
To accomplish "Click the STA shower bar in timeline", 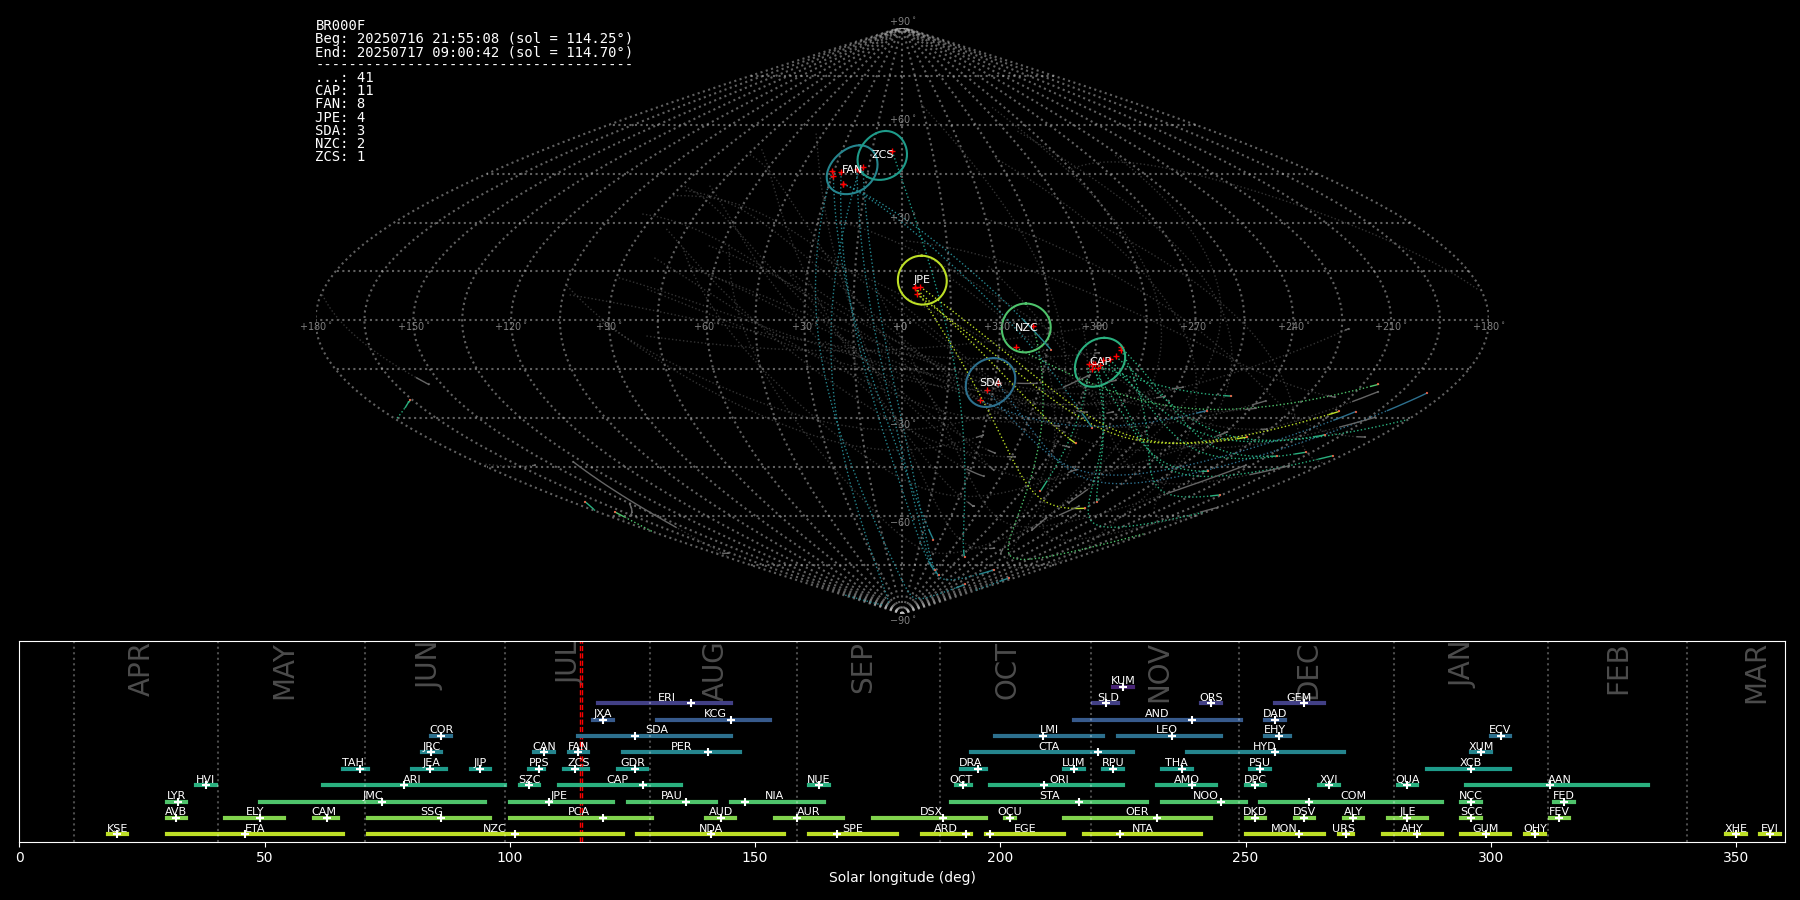I will [x=1049, y=801].
